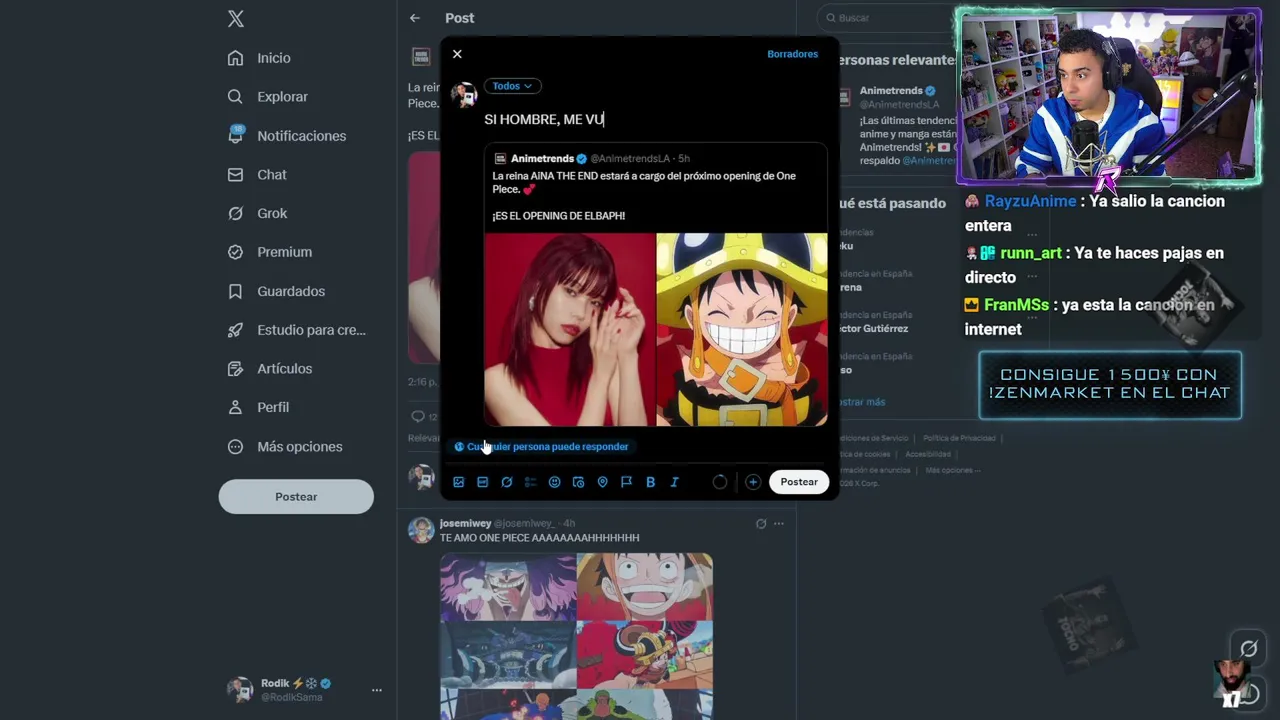Click user avatar inside compose dialog
Viewport: 1280px width, 720px height.
(464, 95)
